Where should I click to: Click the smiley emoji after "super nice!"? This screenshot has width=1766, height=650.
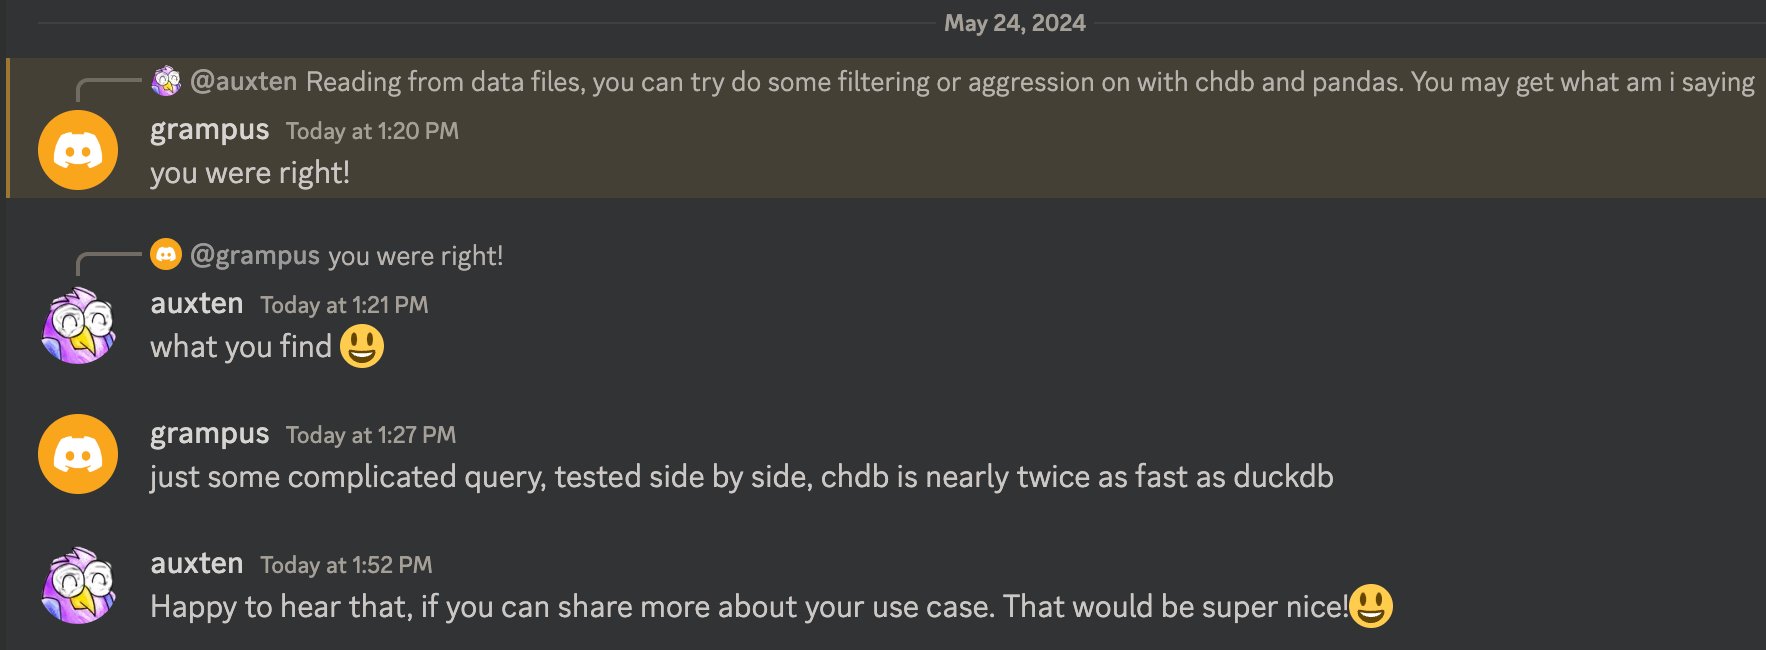pos(1370,606)
